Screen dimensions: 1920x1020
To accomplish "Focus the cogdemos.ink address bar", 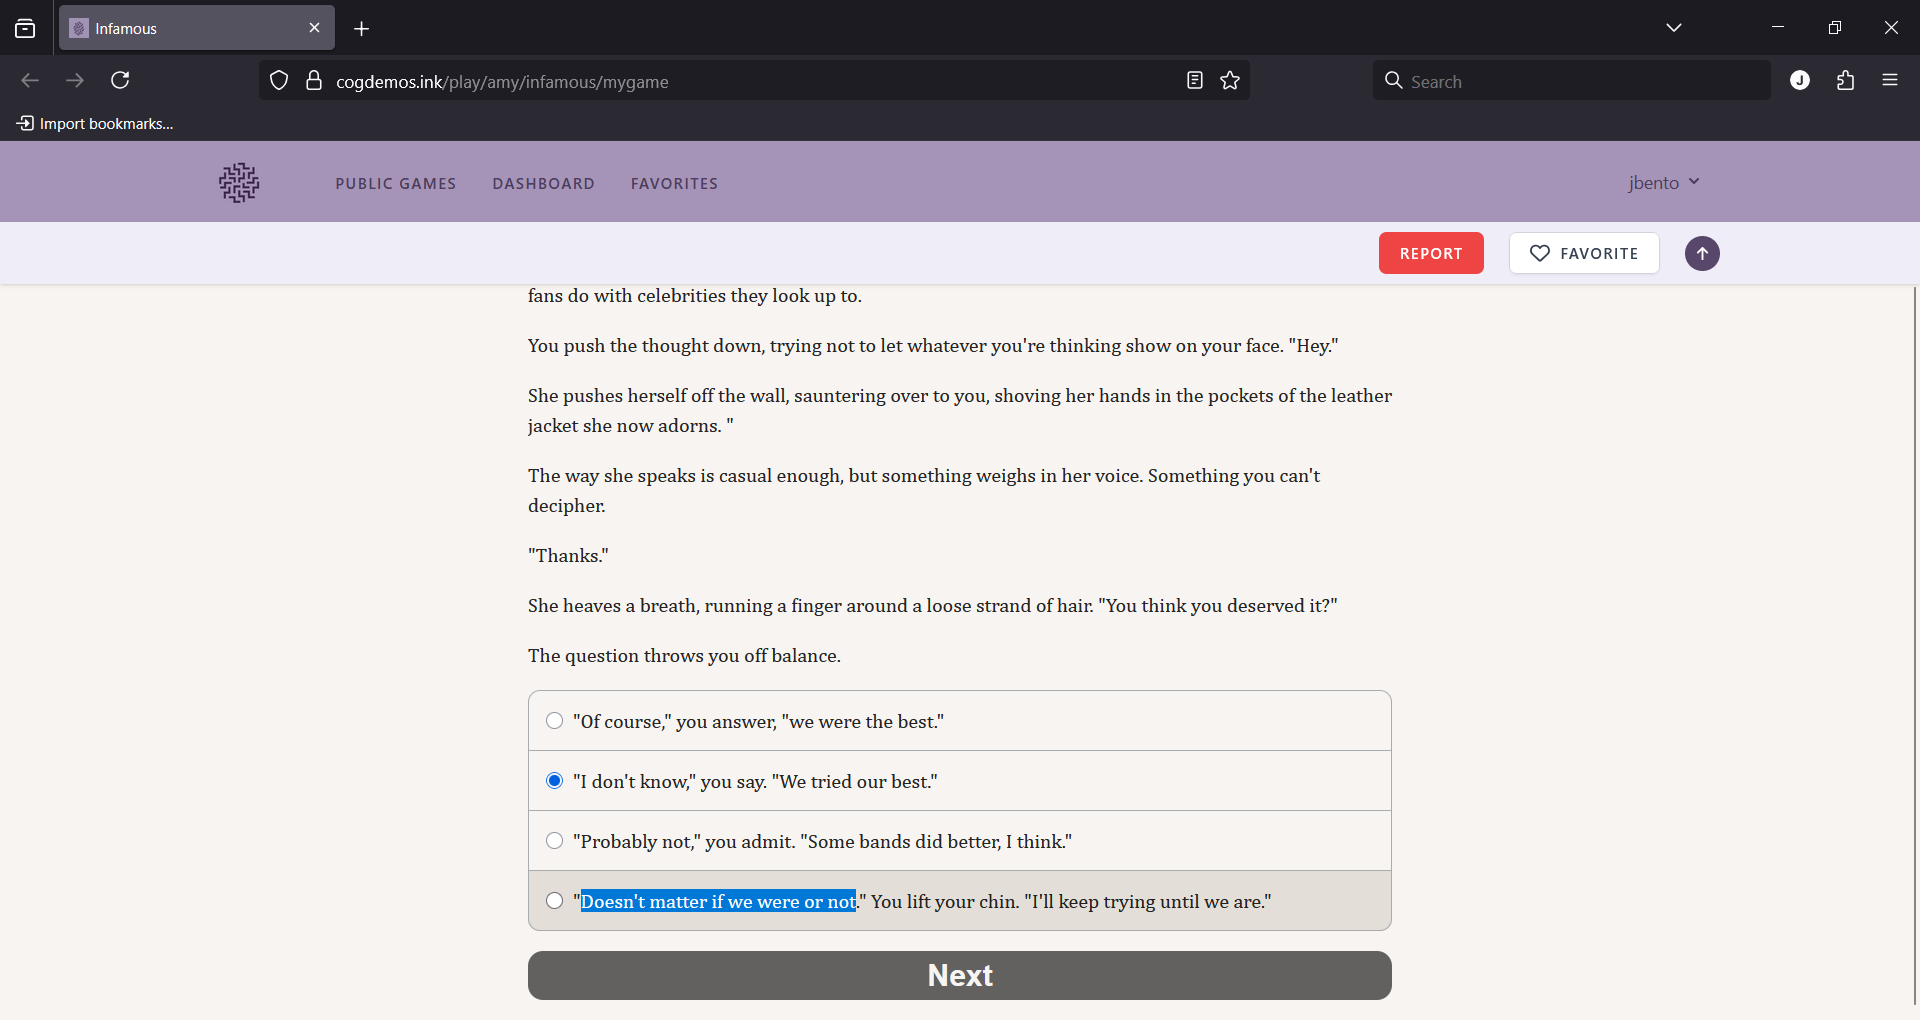I will pyautogui.click(x=755, y=81).
